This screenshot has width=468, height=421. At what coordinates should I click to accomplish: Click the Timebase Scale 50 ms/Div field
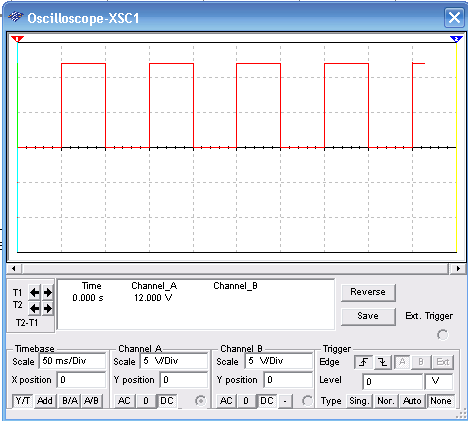(72, 361)
